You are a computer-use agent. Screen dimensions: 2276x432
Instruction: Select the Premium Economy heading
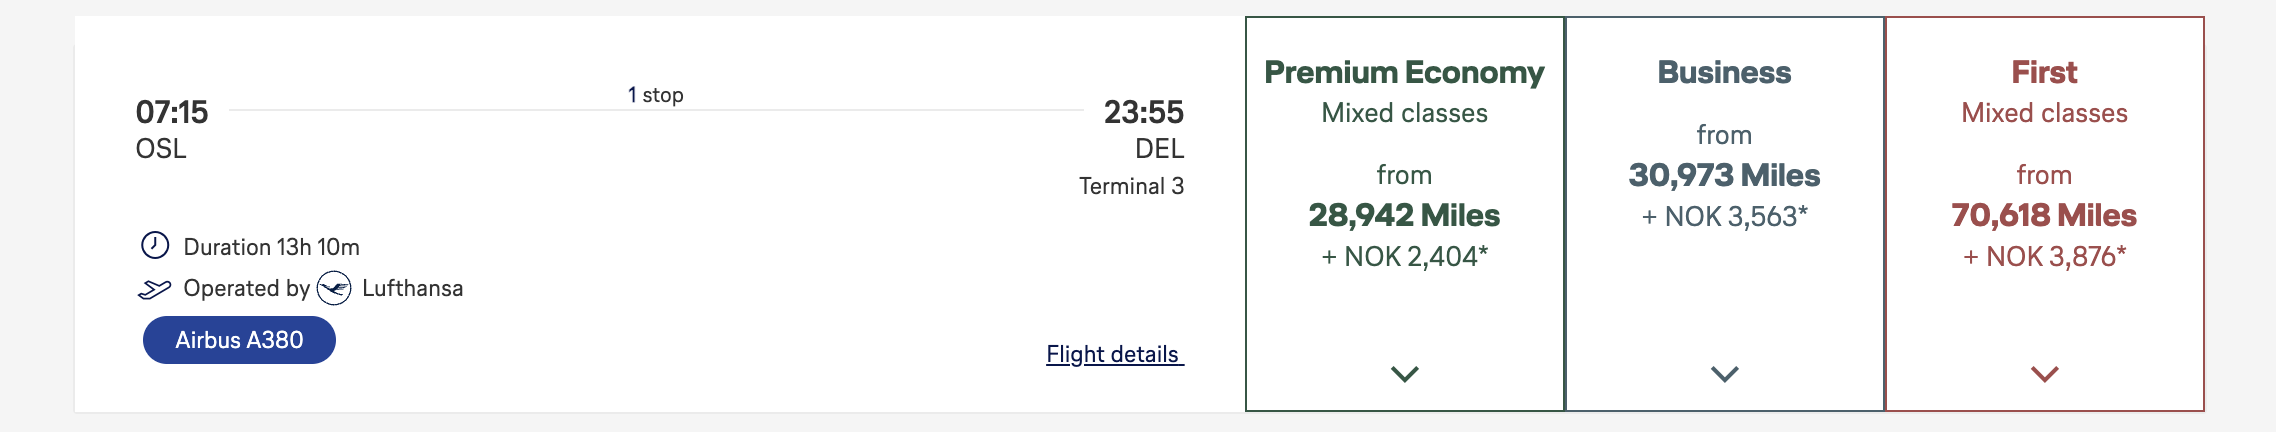[x=1404, y=72]
